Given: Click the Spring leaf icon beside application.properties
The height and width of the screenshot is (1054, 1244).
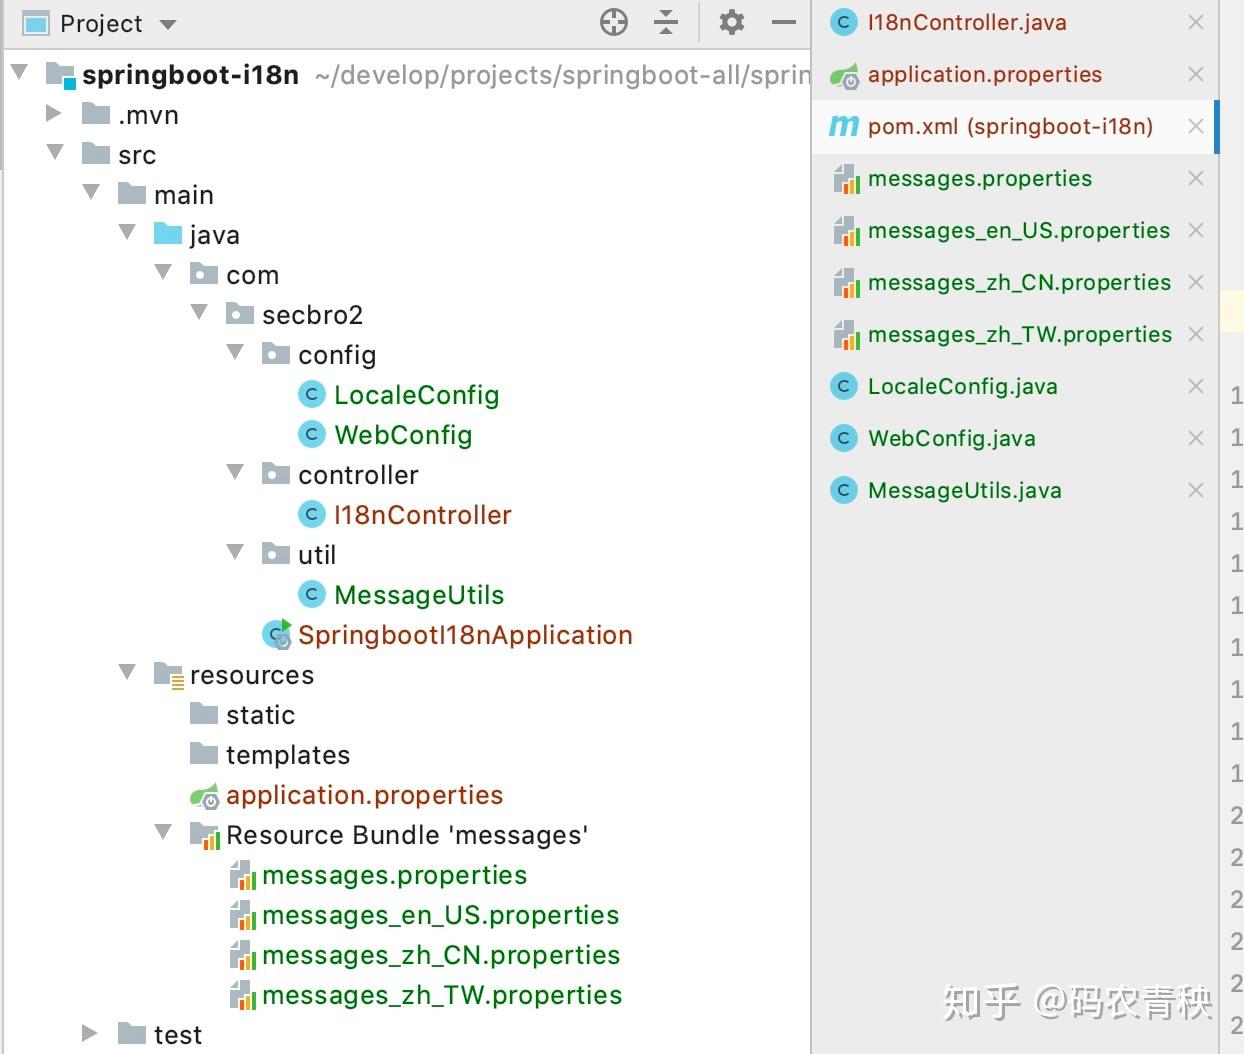Looking at the screenshot, I should pos(204,795).
